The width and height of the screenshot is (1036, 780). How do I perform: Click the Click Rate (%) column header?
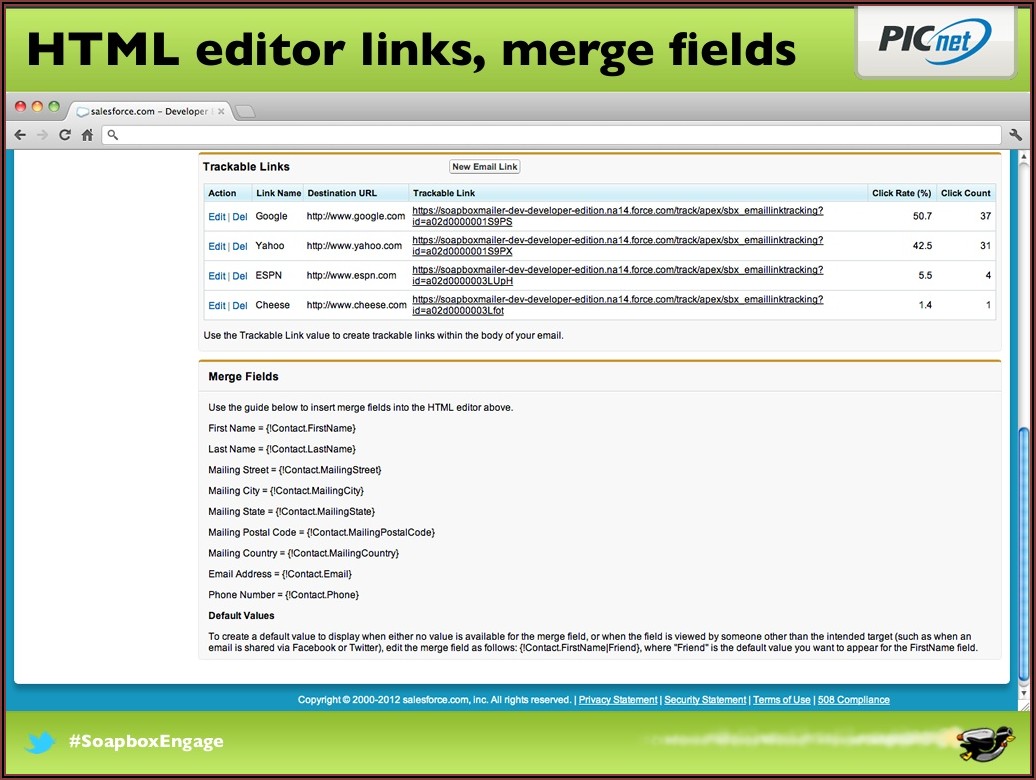click(901, 193)
